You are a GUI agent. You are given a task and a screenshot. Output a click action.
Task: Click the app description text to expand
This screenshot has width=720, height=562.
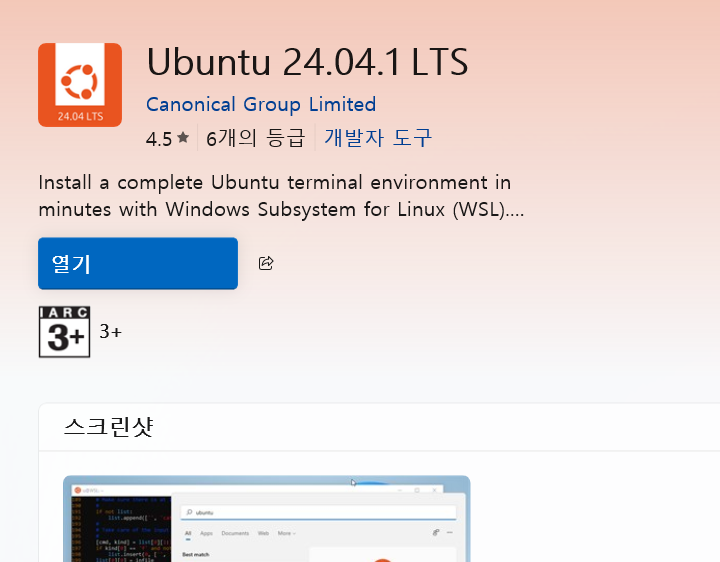[281, 196]
